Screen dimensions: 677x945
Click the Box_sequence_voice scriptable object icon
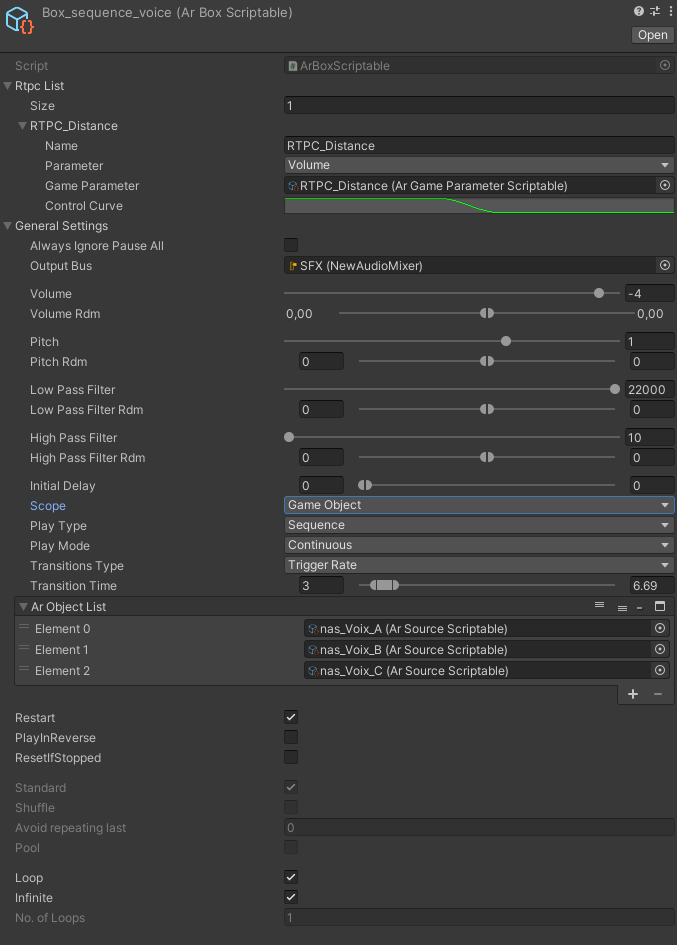coord(19,20)
